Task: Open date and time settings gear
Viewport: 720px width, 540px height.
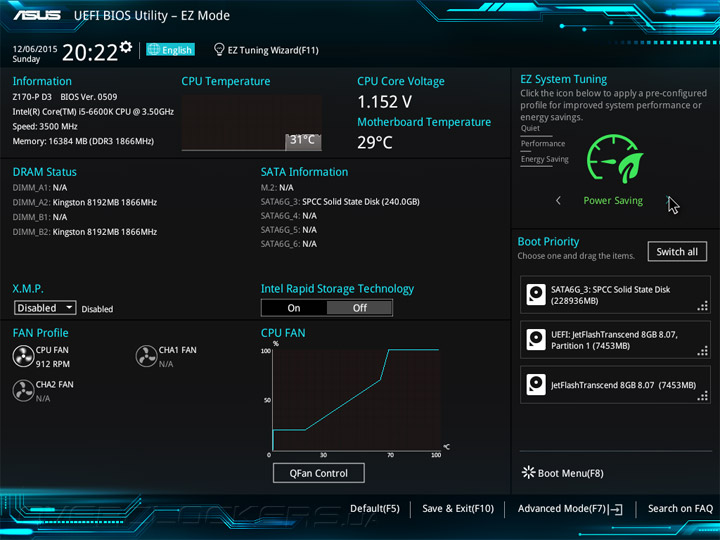Action: pos(125,47)
